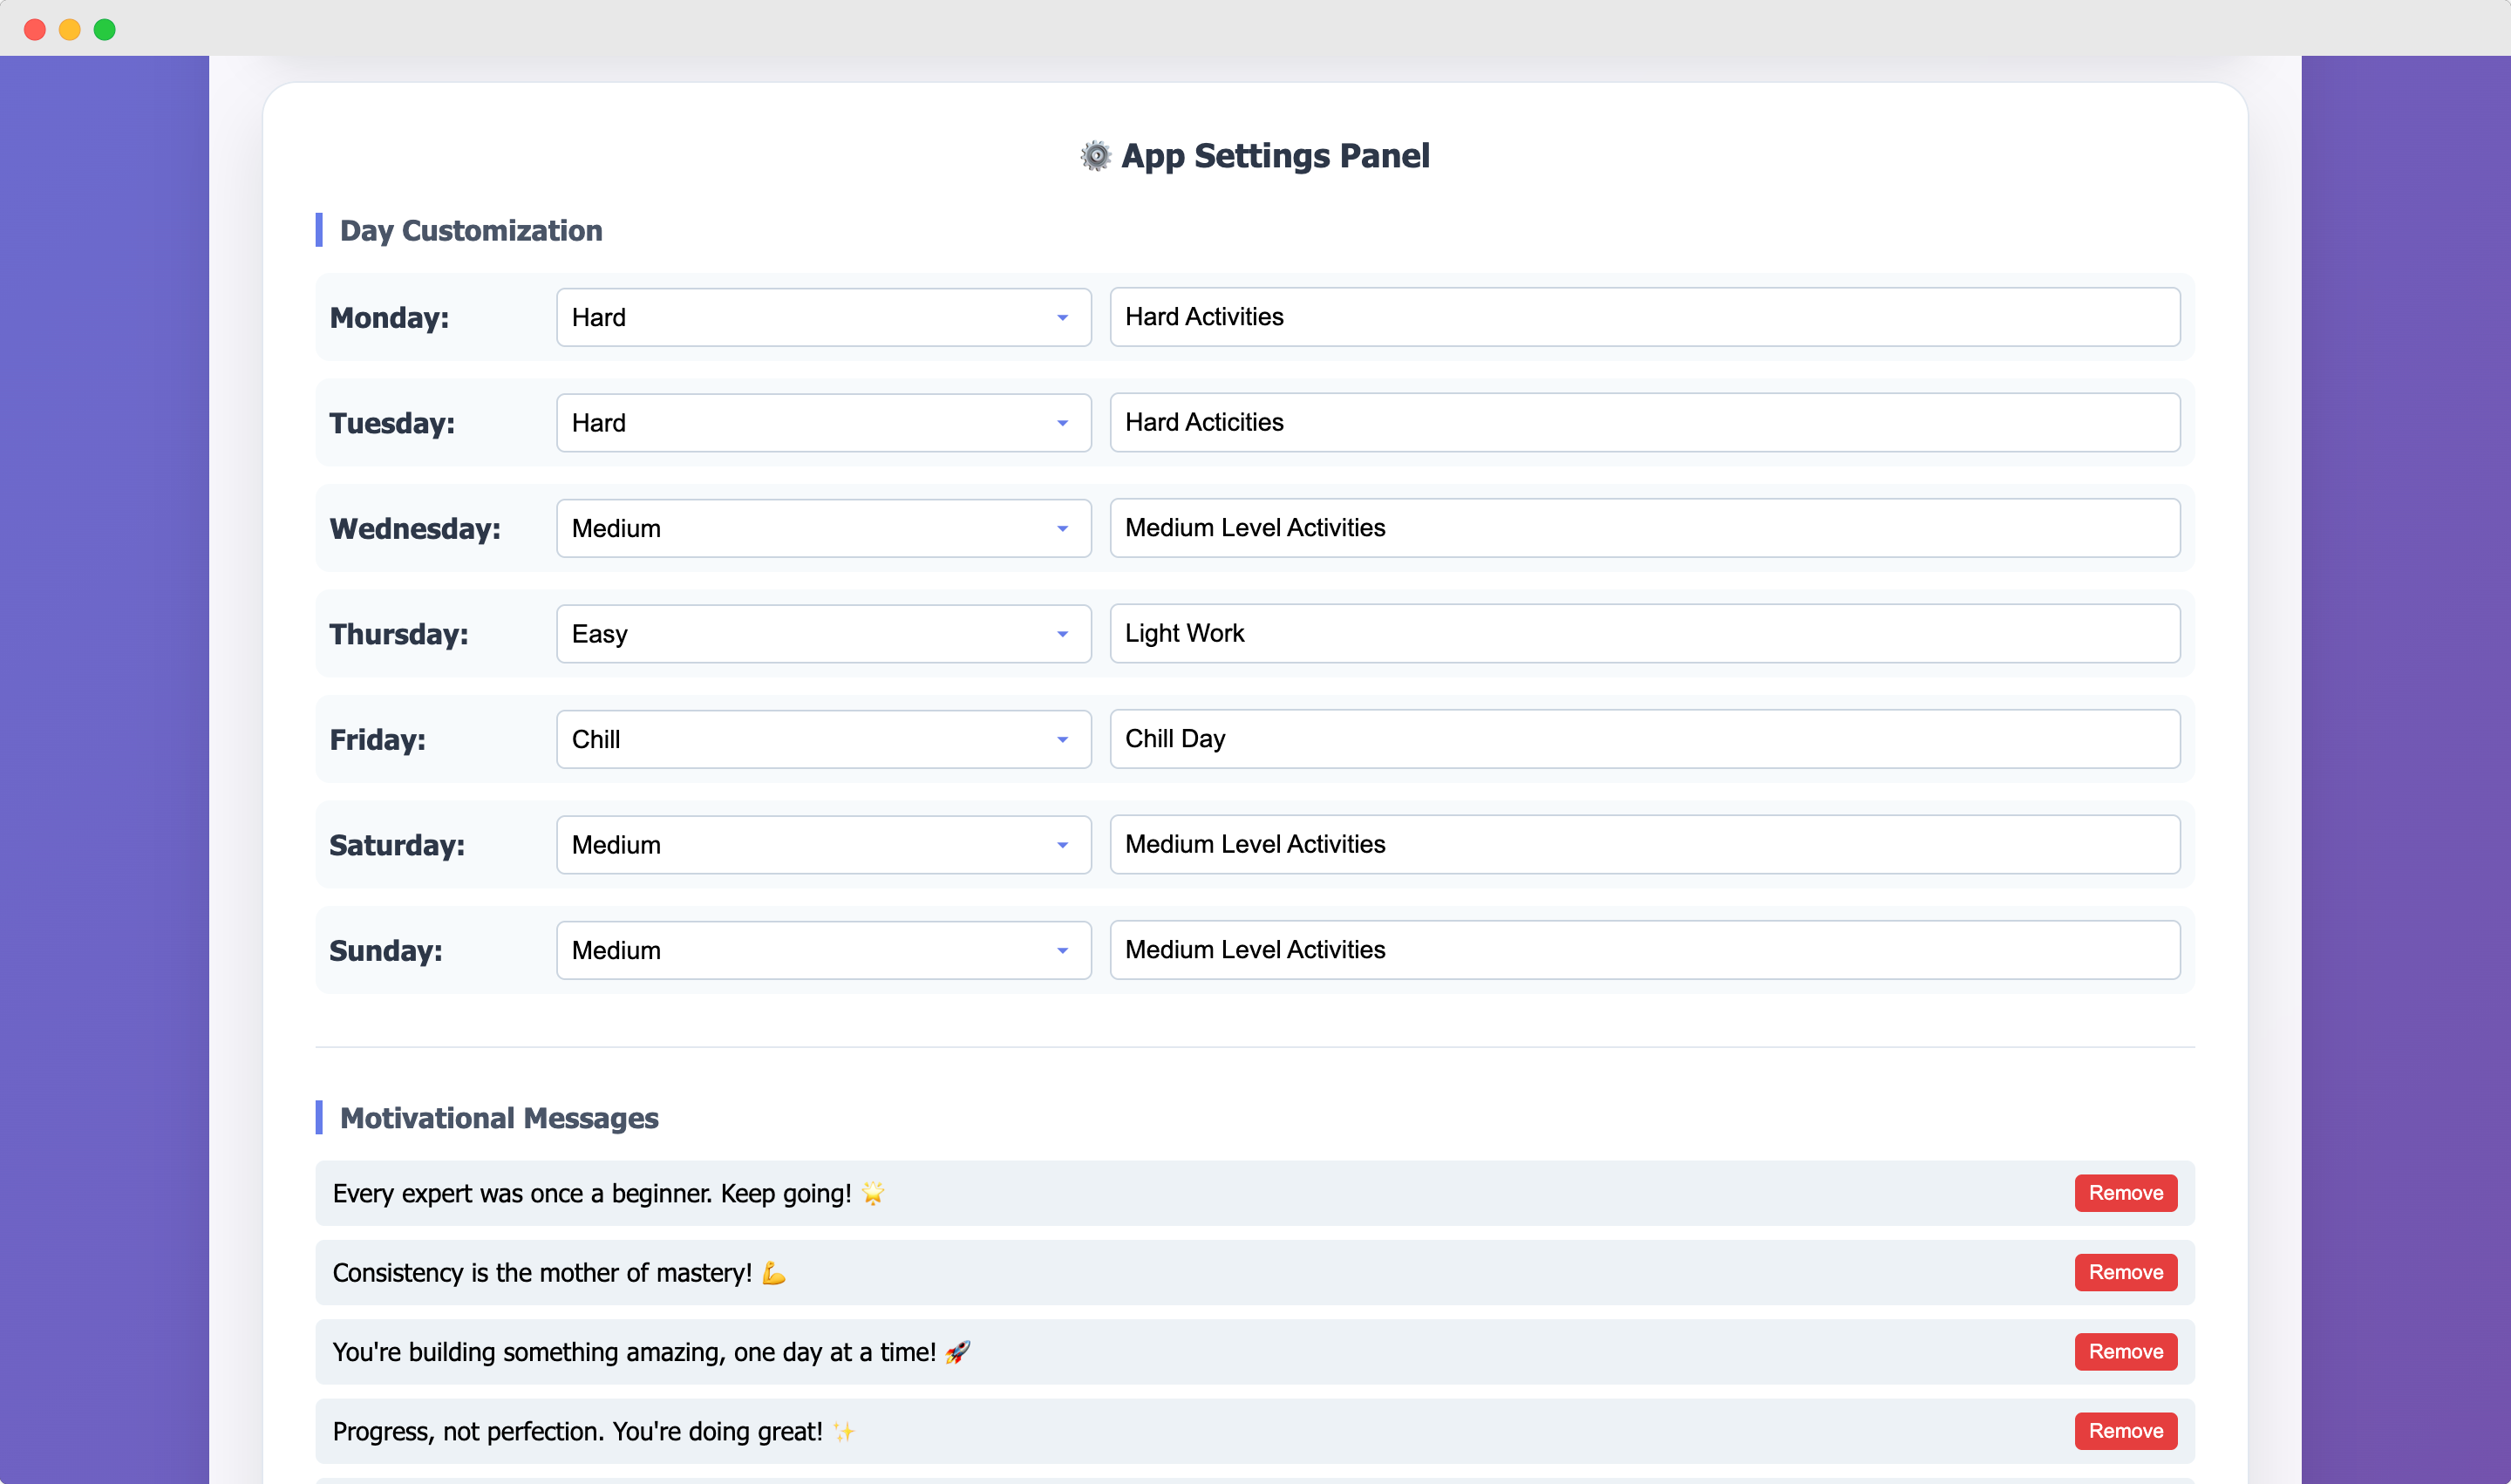The image size is (2511, 1484).
Task: Click Monday's Hard Activities text field
Action: 1644,317
